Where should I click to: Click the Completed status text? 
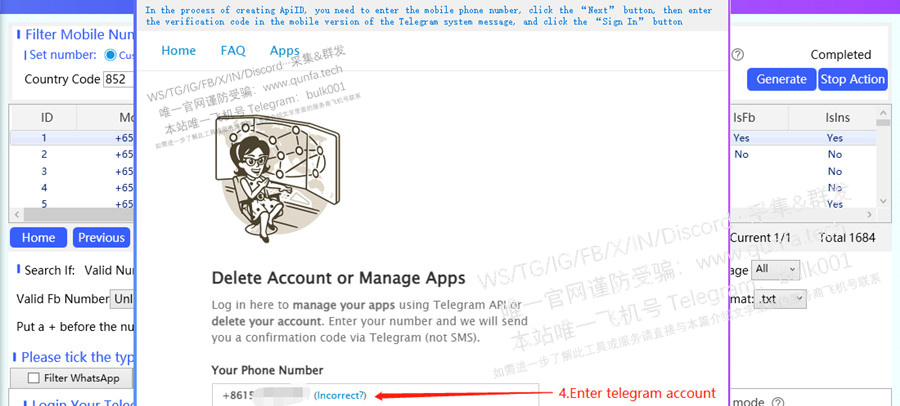840,55
